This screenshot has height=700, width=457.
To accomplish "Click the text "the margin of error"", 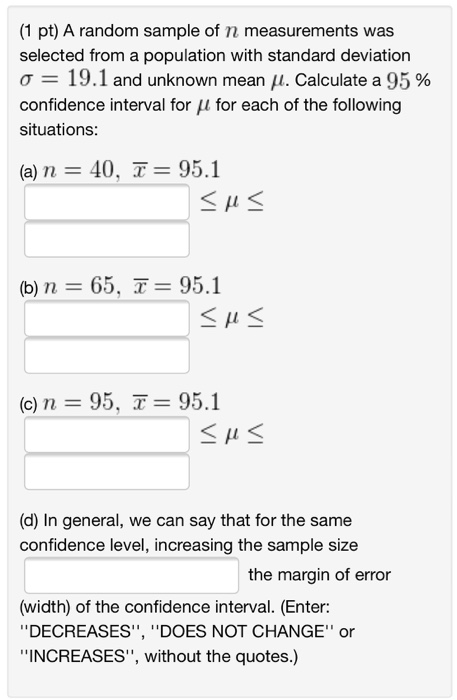I will pos(320,575).
